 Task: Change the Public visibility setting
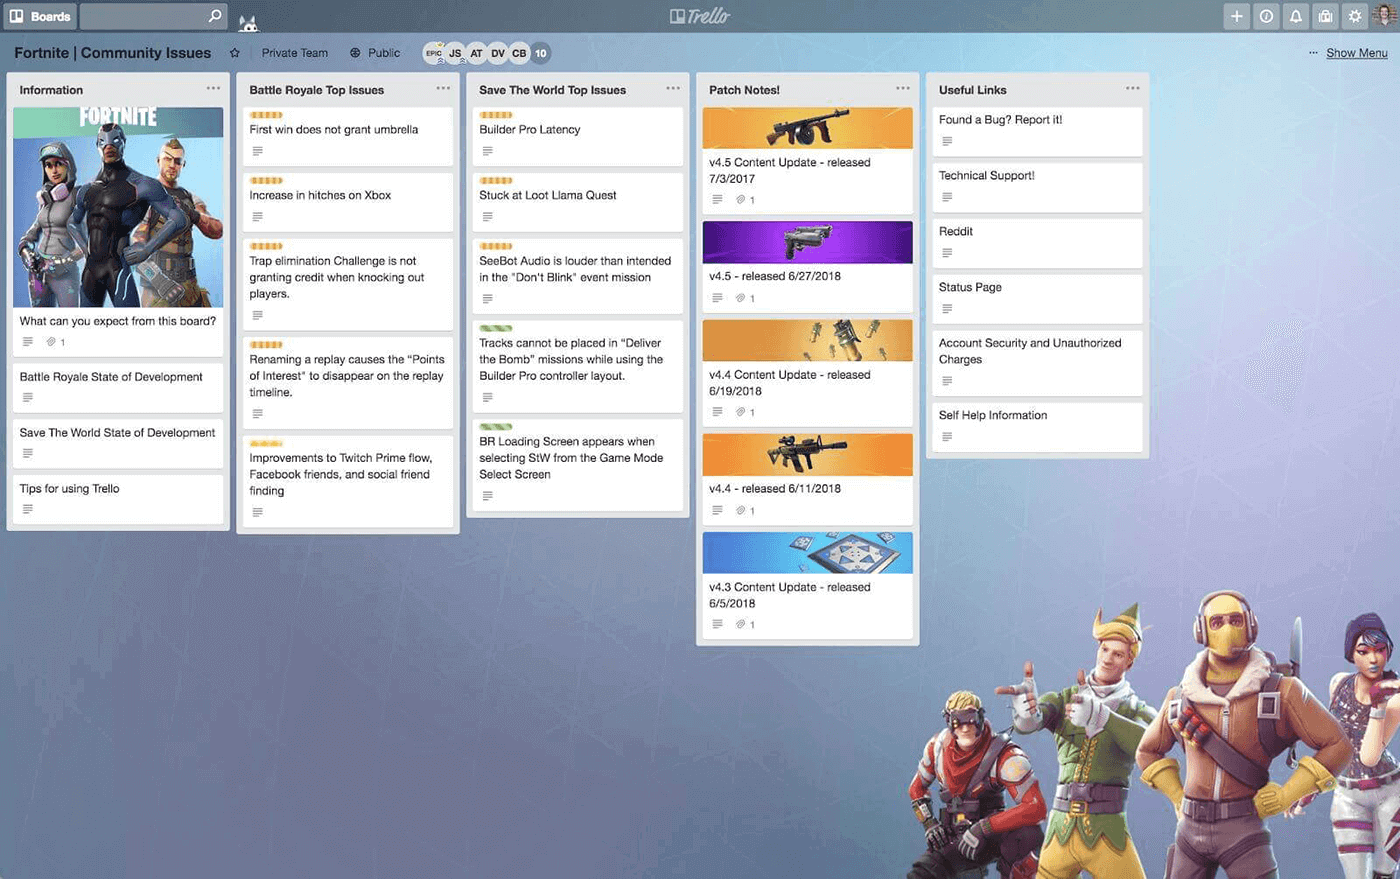click(375, 53)
